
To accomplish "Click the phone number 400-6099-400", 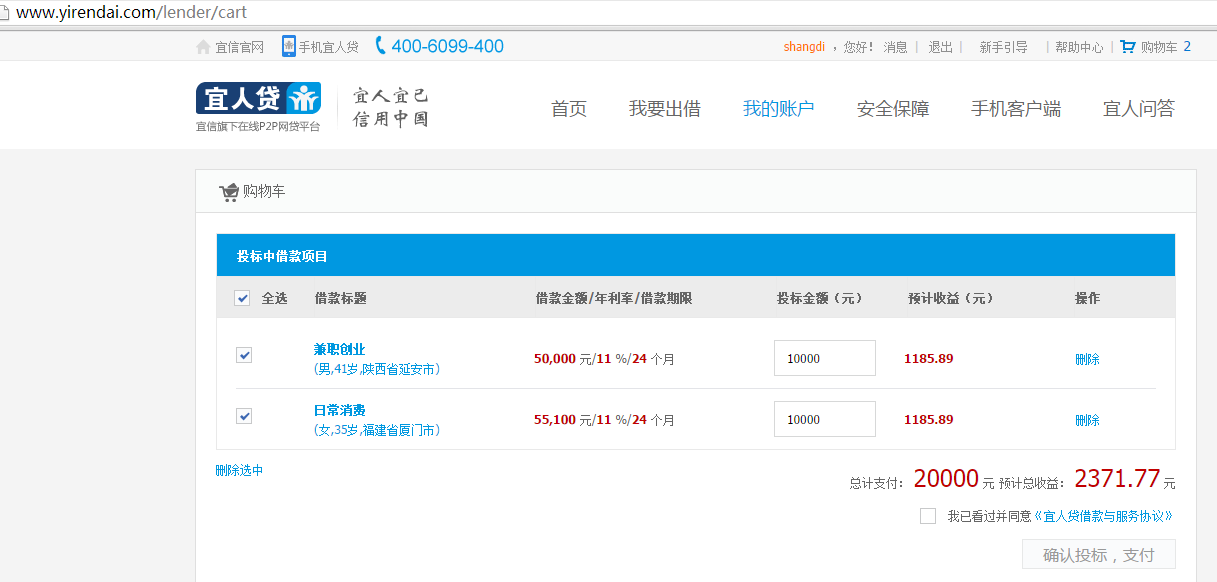I will point(447,46).
